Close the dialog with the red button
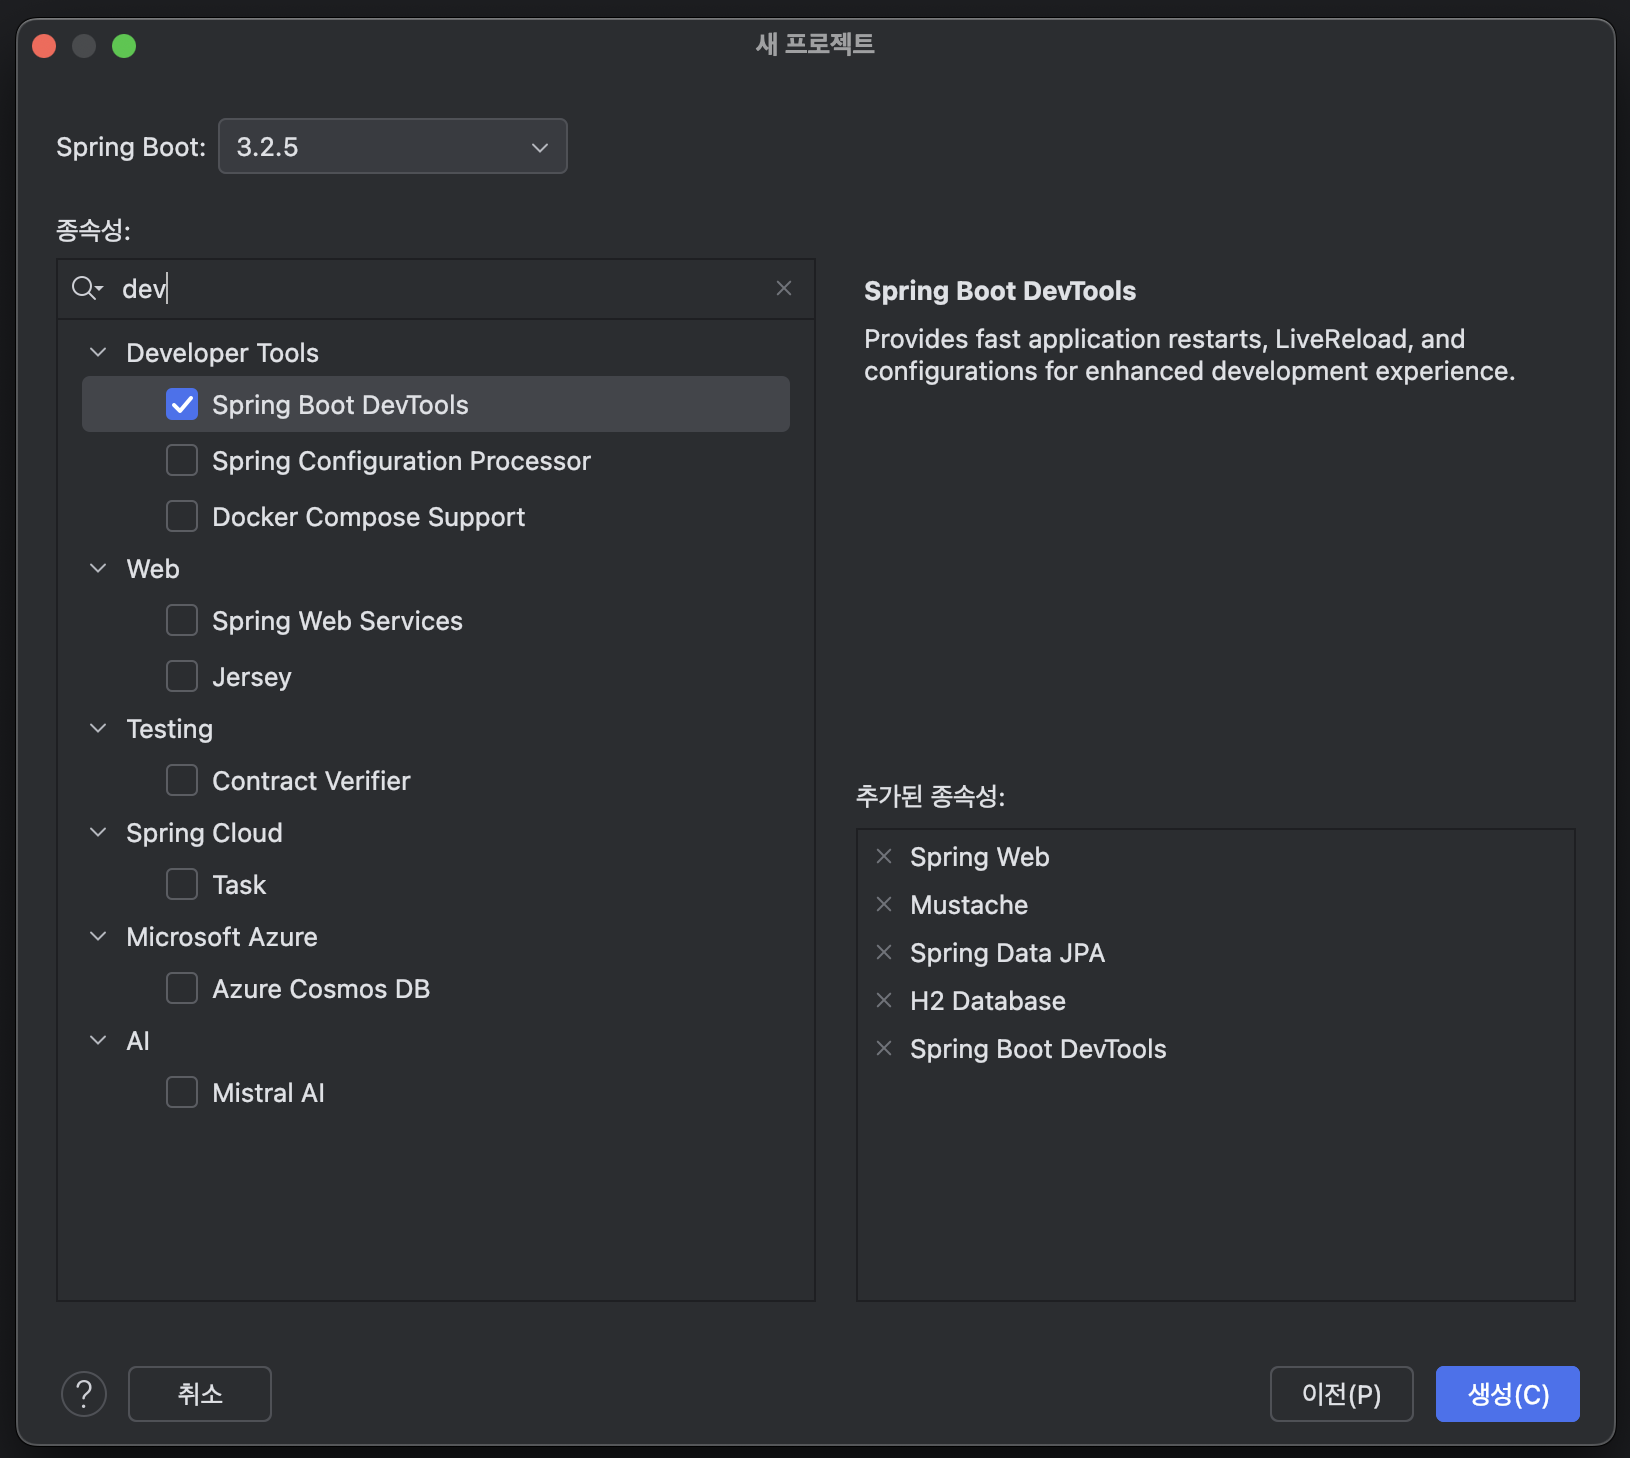 pos(44,46)
